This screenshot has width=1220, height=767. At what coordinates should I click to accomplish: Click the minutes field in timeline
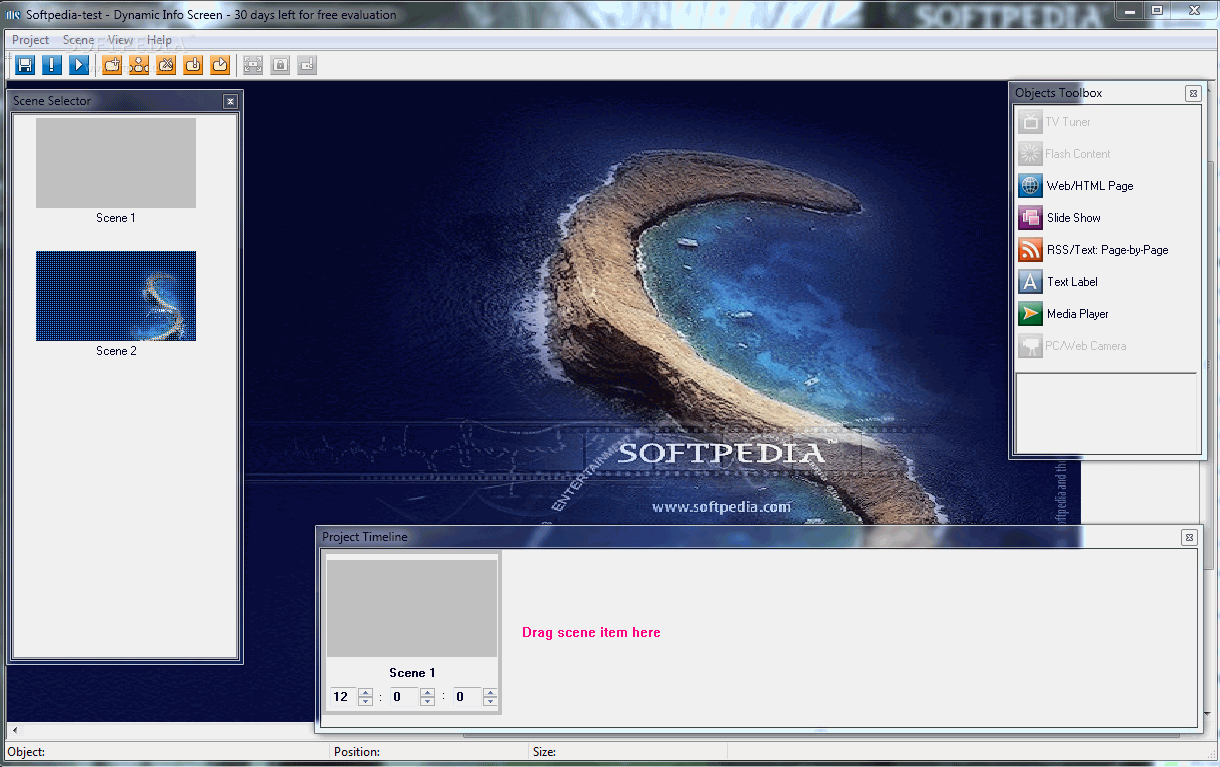(404, 697)
